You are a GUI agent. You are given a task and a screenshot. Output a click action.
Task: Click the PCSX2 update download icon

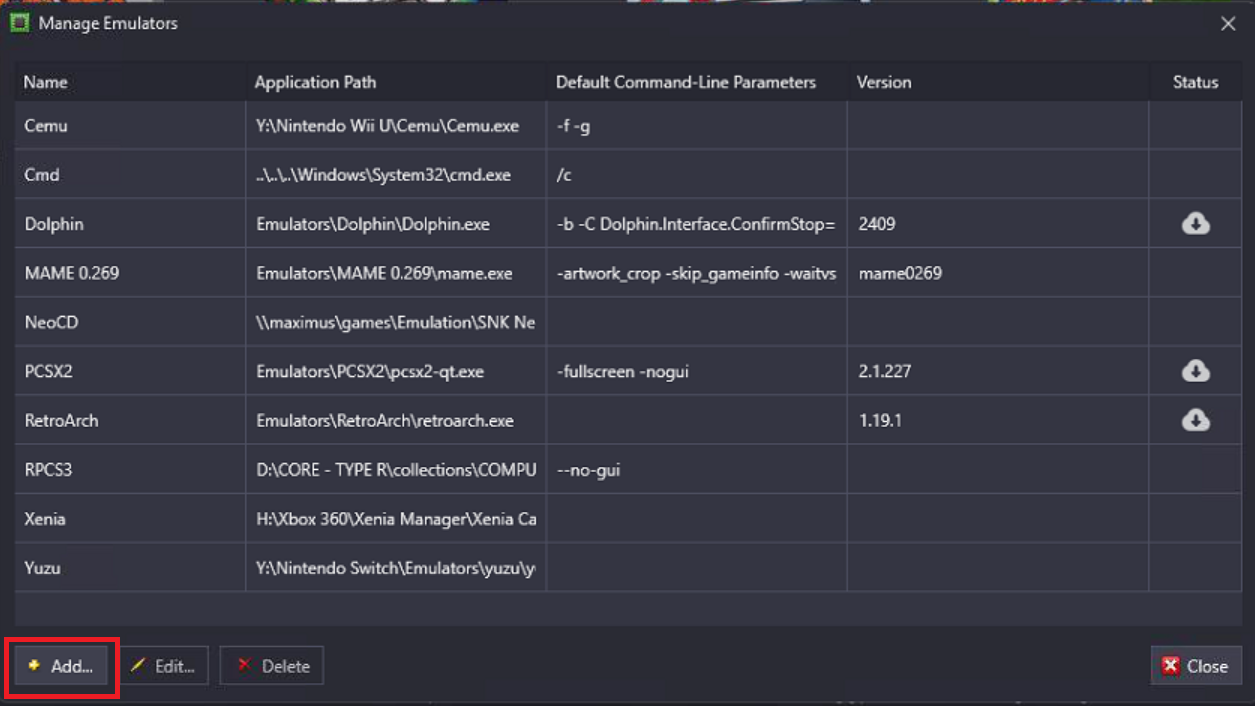coord(1195,371)
